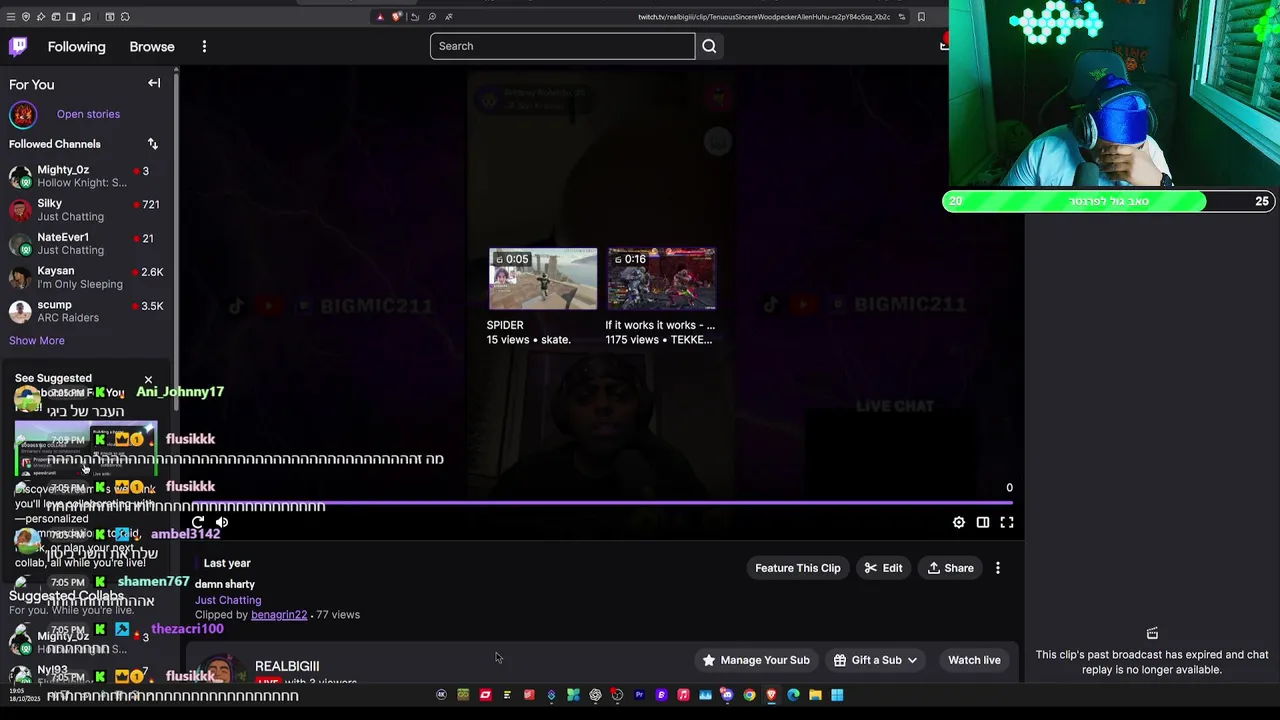Collapse the For You sidebar arrow

[x=154, y=84]
